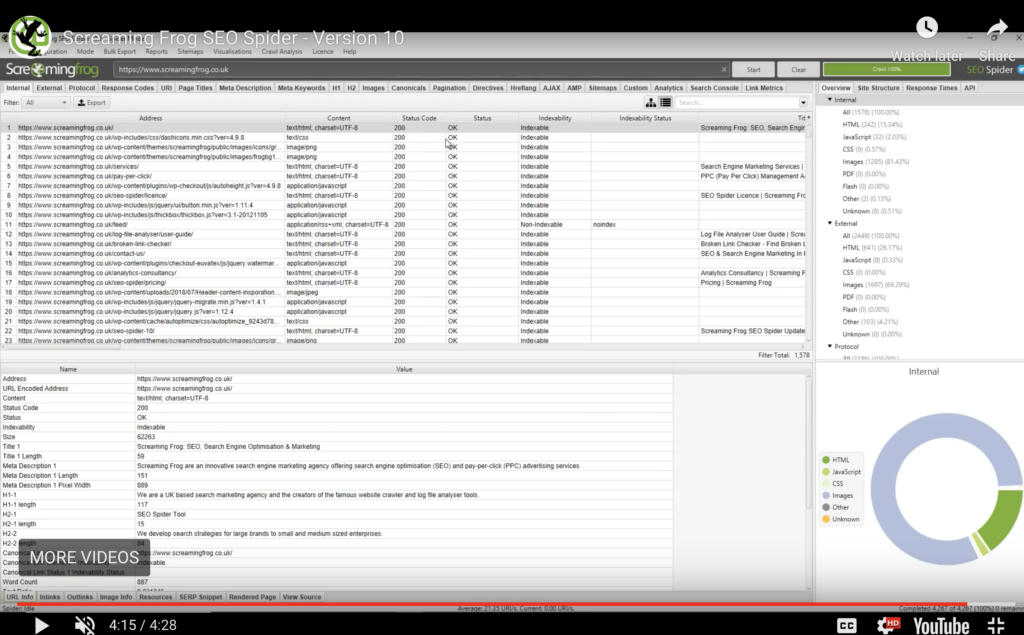
Task: Switch to the Meta Description tab
Action: tap(245, 88)
